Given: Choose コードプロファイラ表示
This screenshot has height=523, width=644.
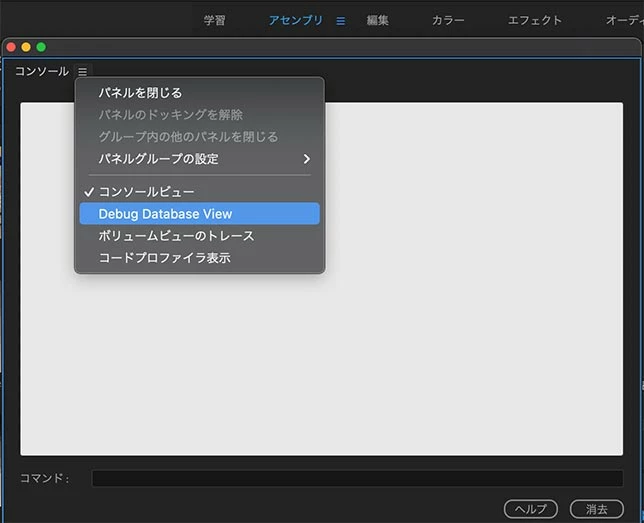Looking at the screenshot, I should point(199,258).
